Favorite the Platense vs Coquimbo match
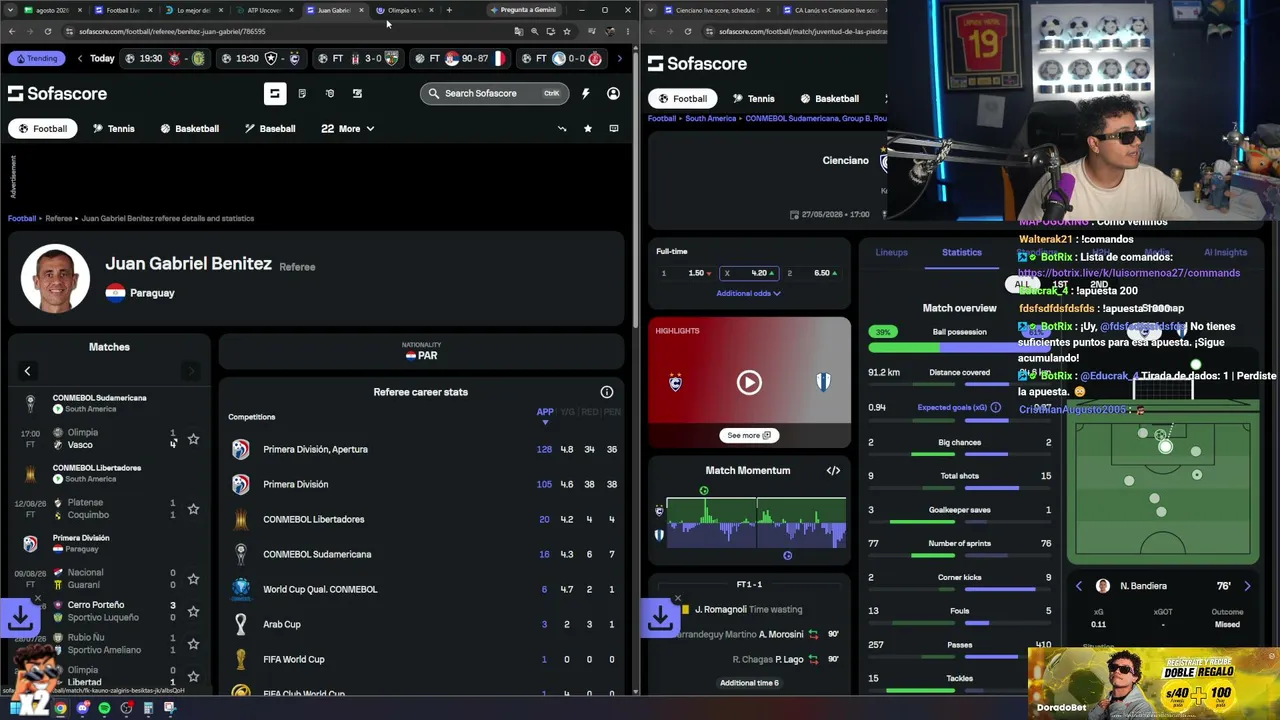The width and height of the screenshot is (1280, 720). pyautogui.click(x=193, y=509)
